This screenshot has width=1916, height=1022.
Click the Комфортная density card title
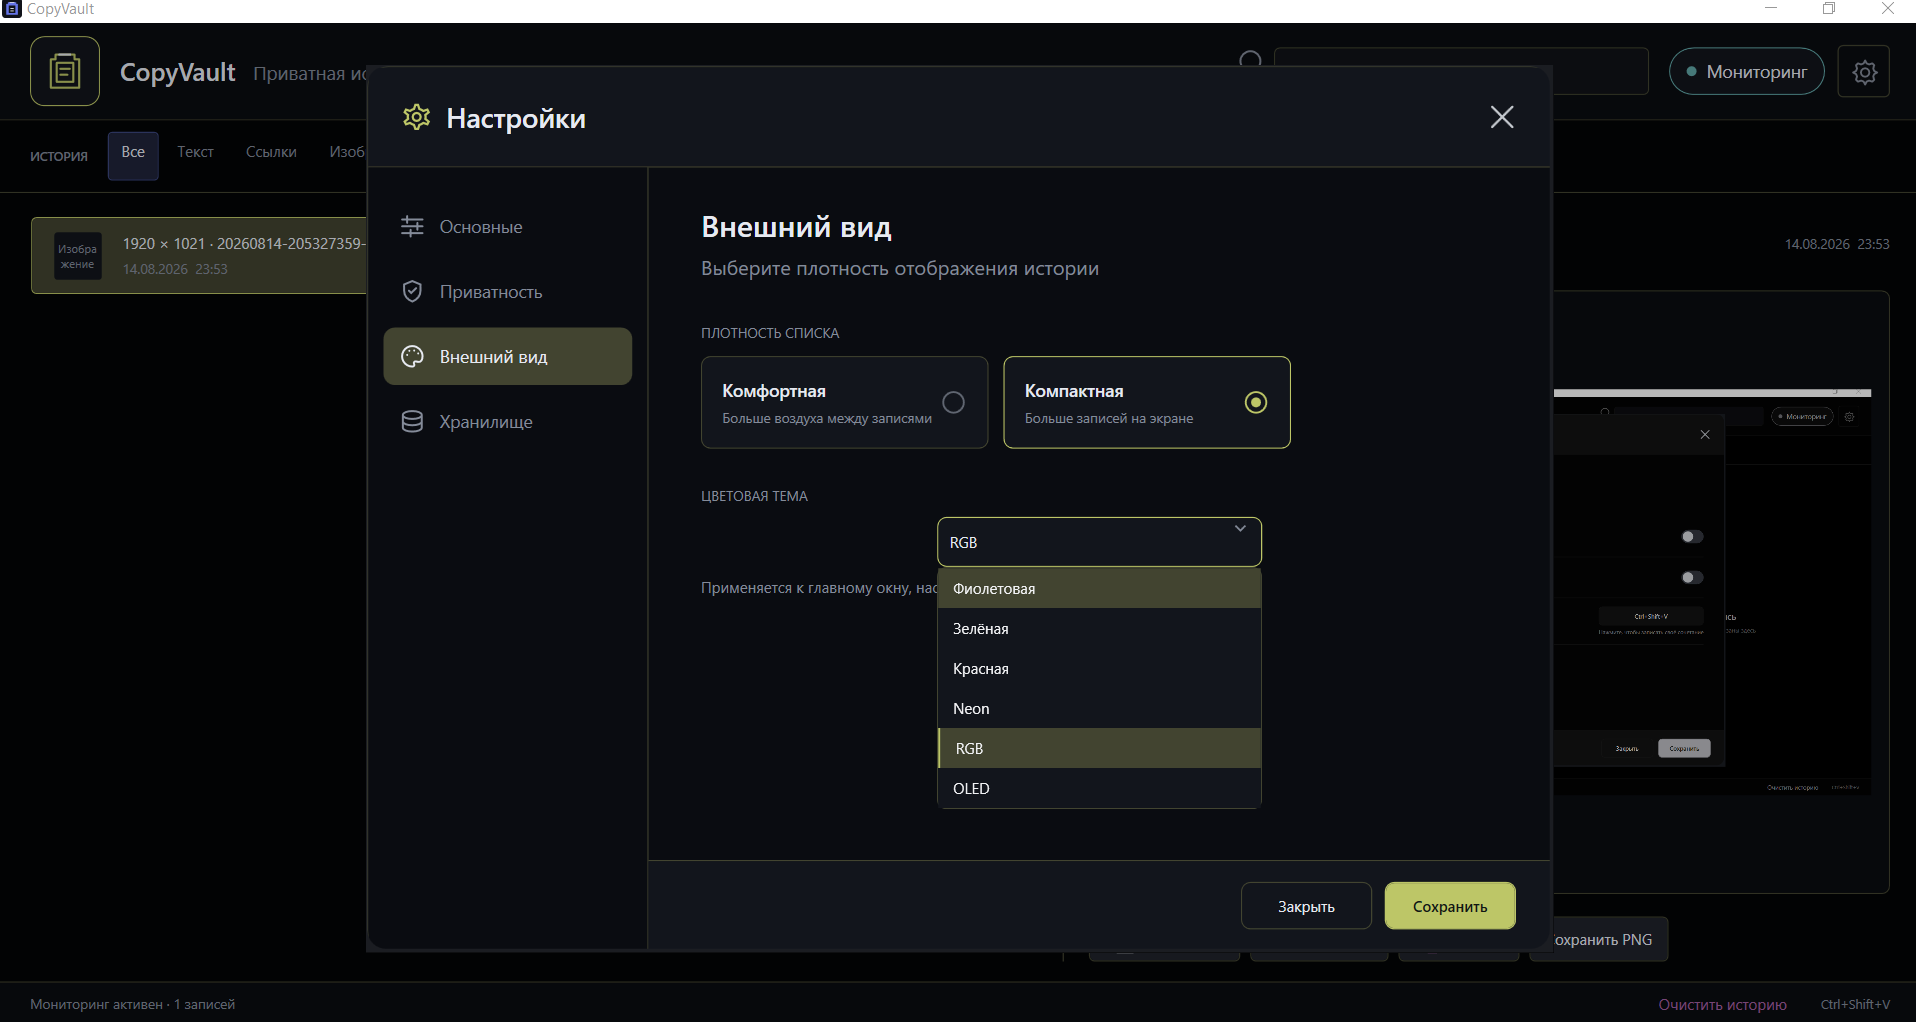tap(774, 391)
